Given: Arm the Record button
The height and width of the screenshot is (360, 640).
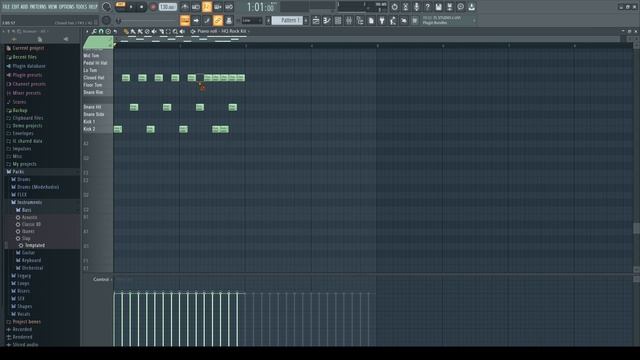Looking at the screenshot, I should click(153, 7).
